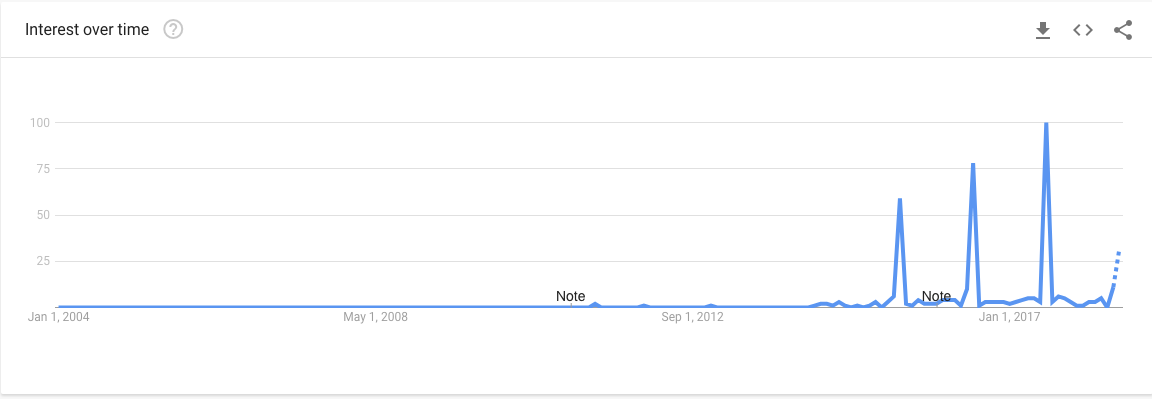
Task: Click the Jan 1, 2017 axis label
Action: [1007, 317]
